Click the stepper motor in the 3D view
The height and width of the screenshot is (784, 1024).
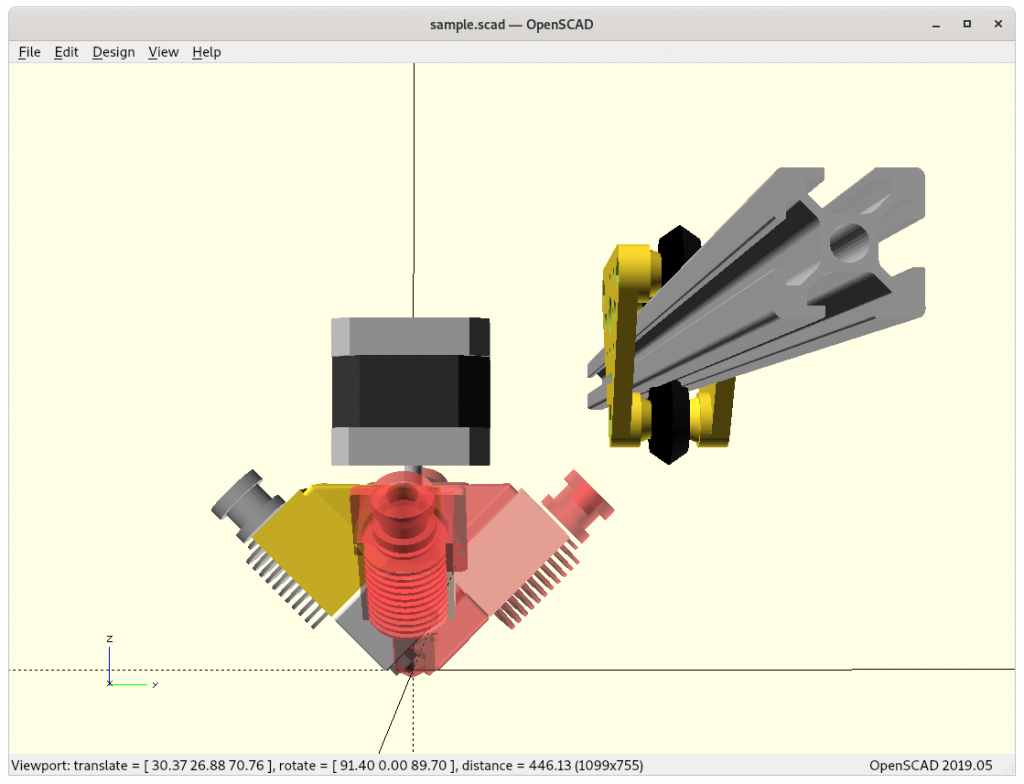pos(411,391)
